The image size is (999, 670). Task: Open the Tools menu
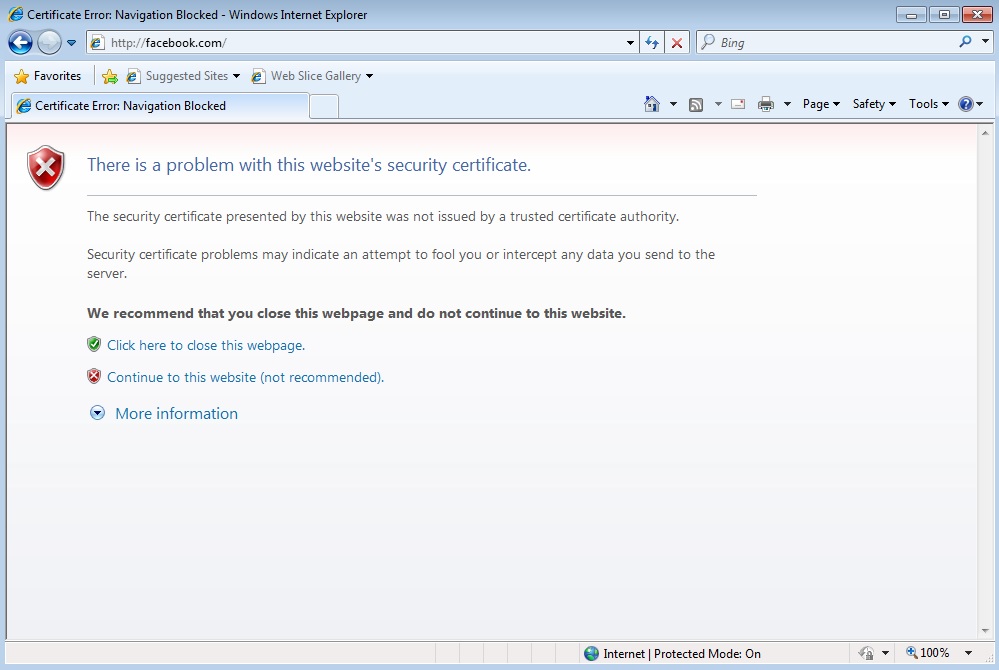(x=928, y=104)
